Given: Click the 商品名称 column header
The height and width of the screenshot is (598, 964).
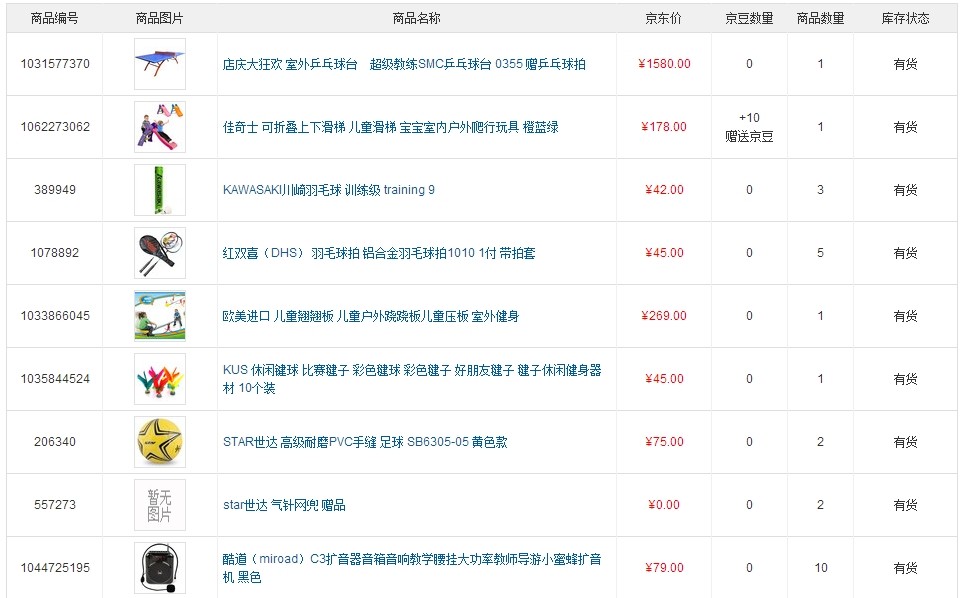Looking at the screenshot, I should coord(416,18).
